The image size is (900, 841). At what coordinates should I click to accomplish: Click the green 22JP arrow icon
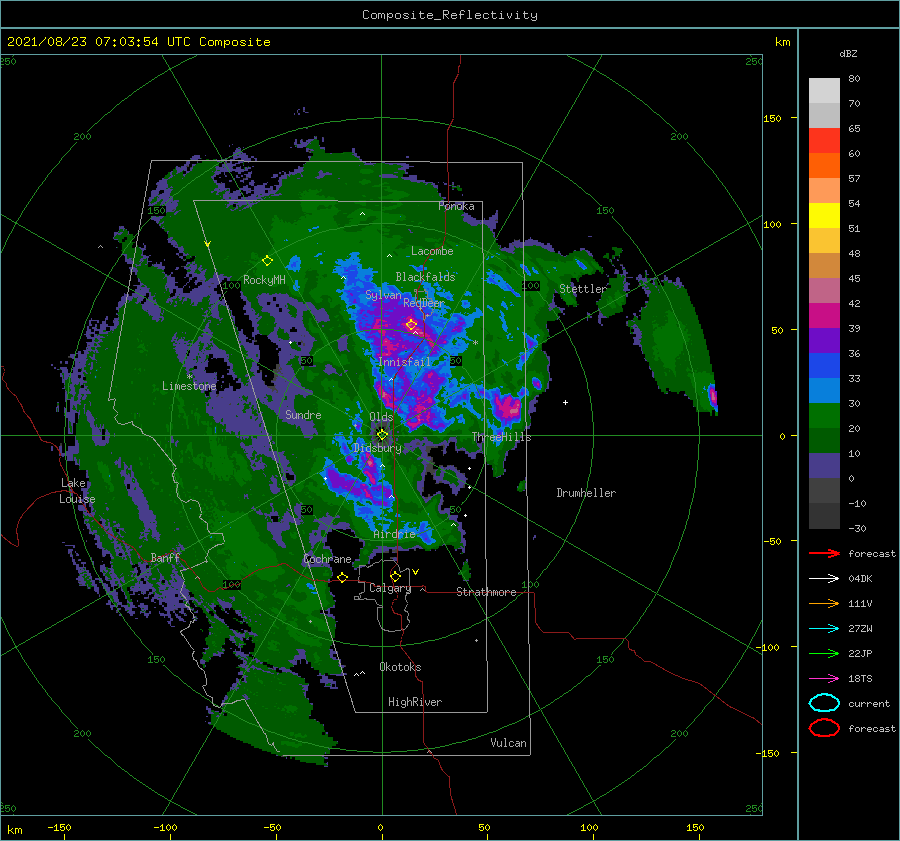pyautogui.click(x=824, y=653)
